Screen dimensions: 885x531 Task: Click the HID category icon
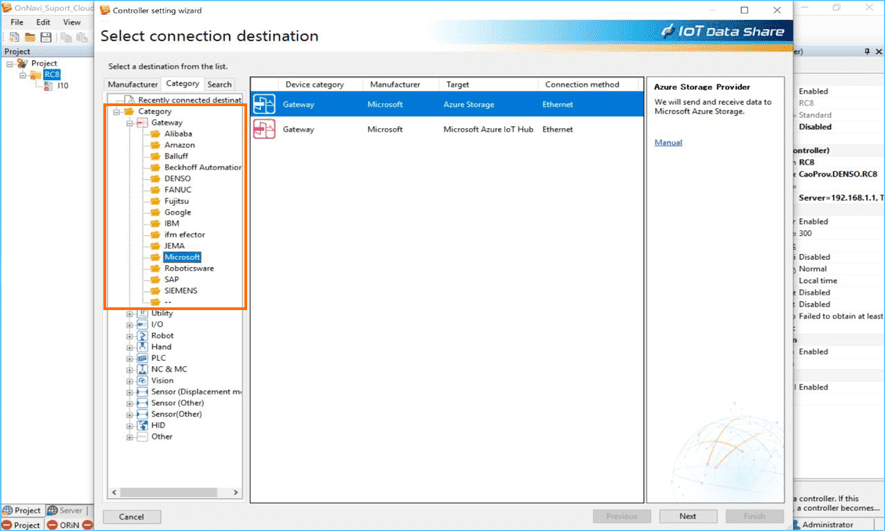click(142, 425)
